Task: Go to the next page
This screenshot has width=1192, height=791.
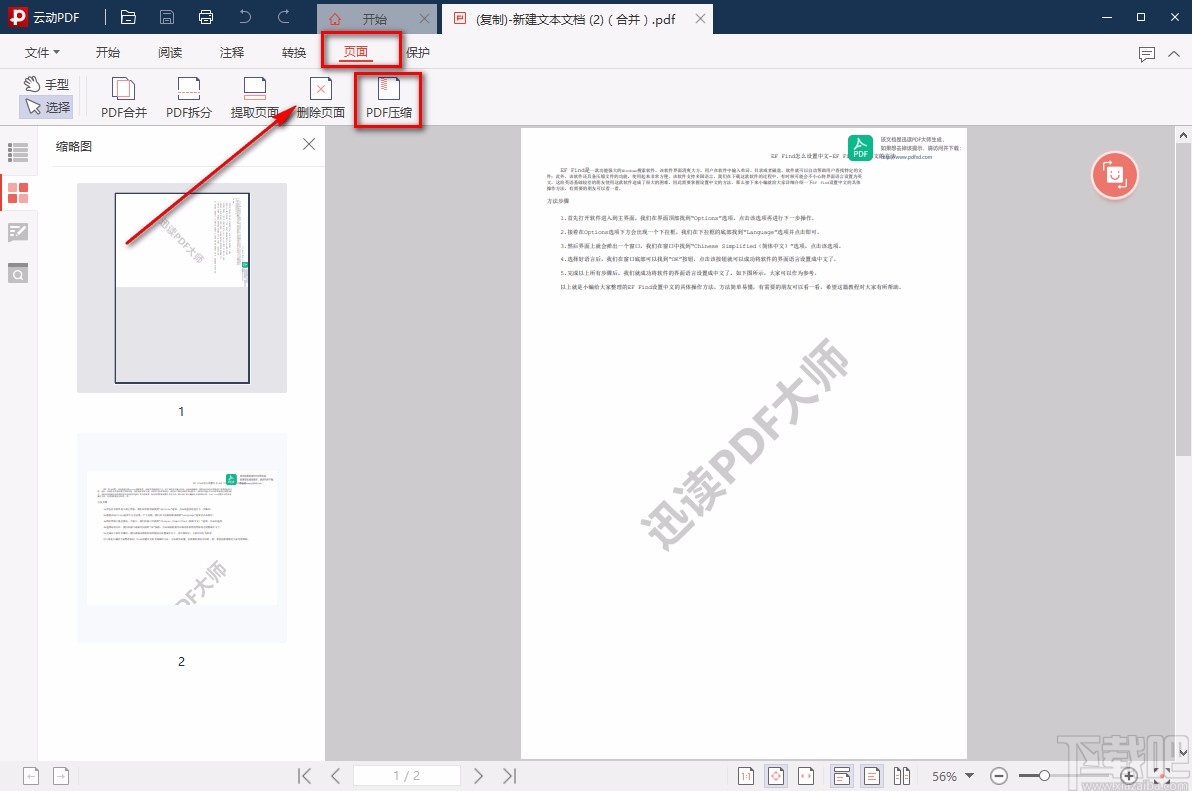Action: click(478, 776)
